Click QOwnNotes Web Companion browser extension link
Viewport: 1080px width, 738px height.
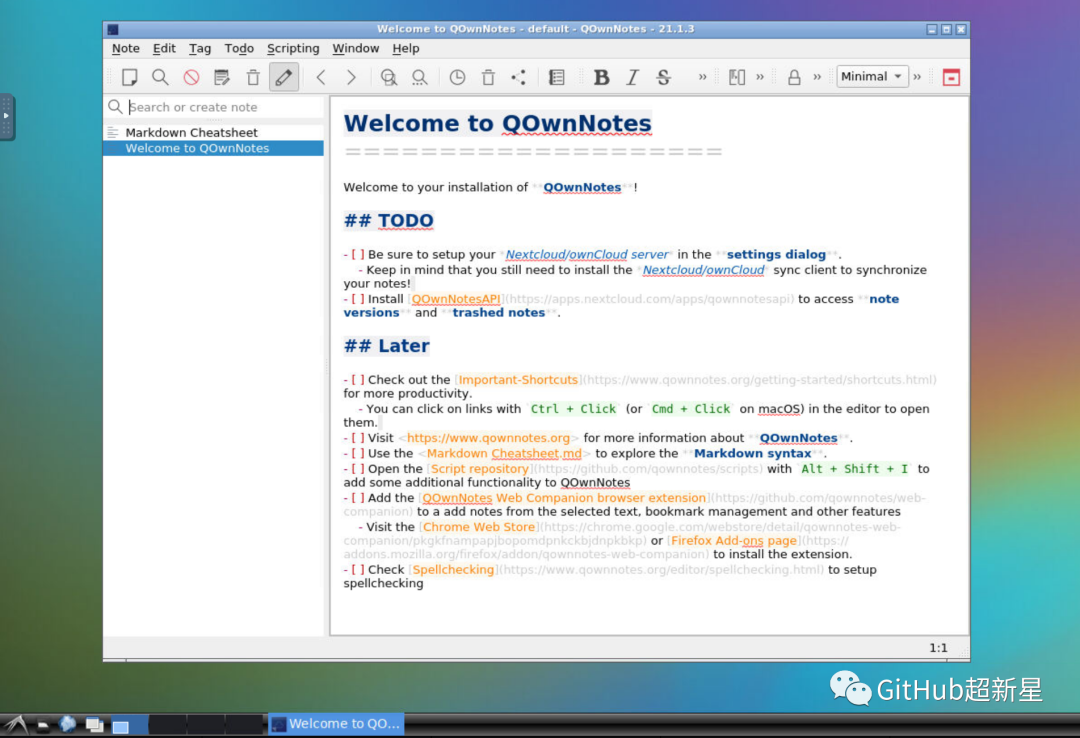tap(564, 498)
